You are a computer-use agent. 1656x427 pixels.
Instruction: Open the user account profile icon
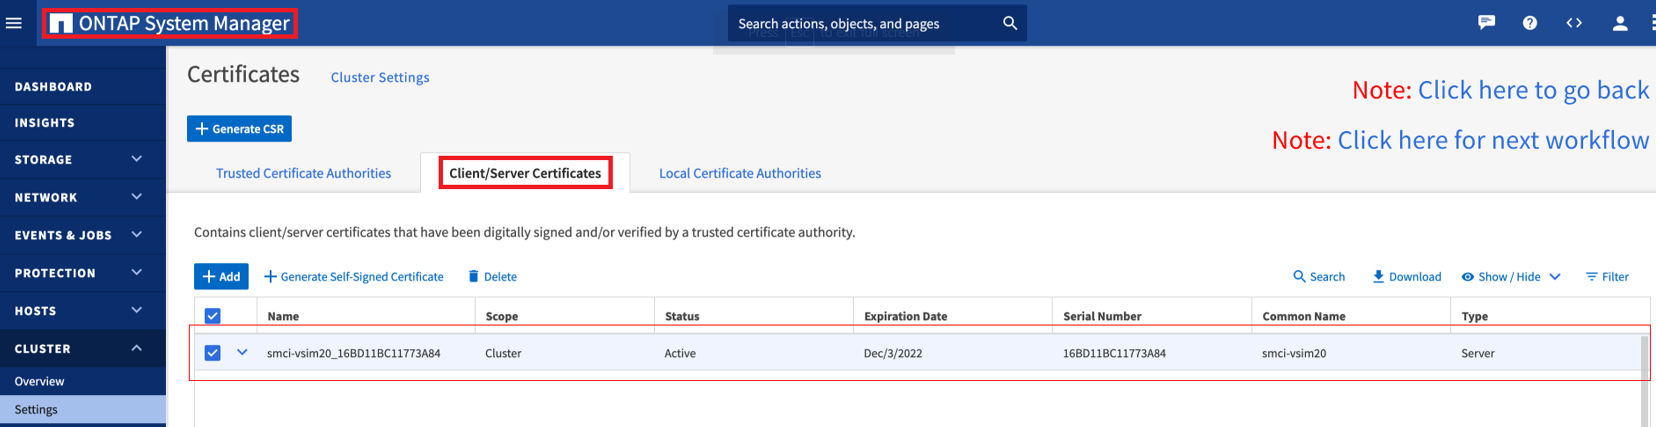(x=1619, y=23)
